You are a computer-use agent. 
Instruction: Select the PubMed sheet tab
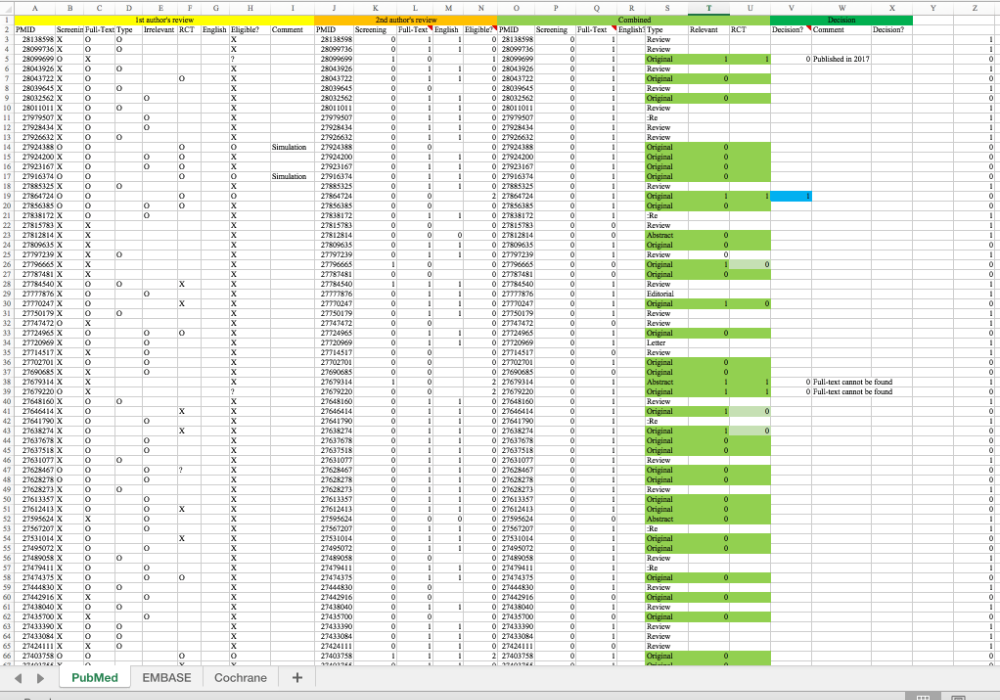tap(94, 677)
